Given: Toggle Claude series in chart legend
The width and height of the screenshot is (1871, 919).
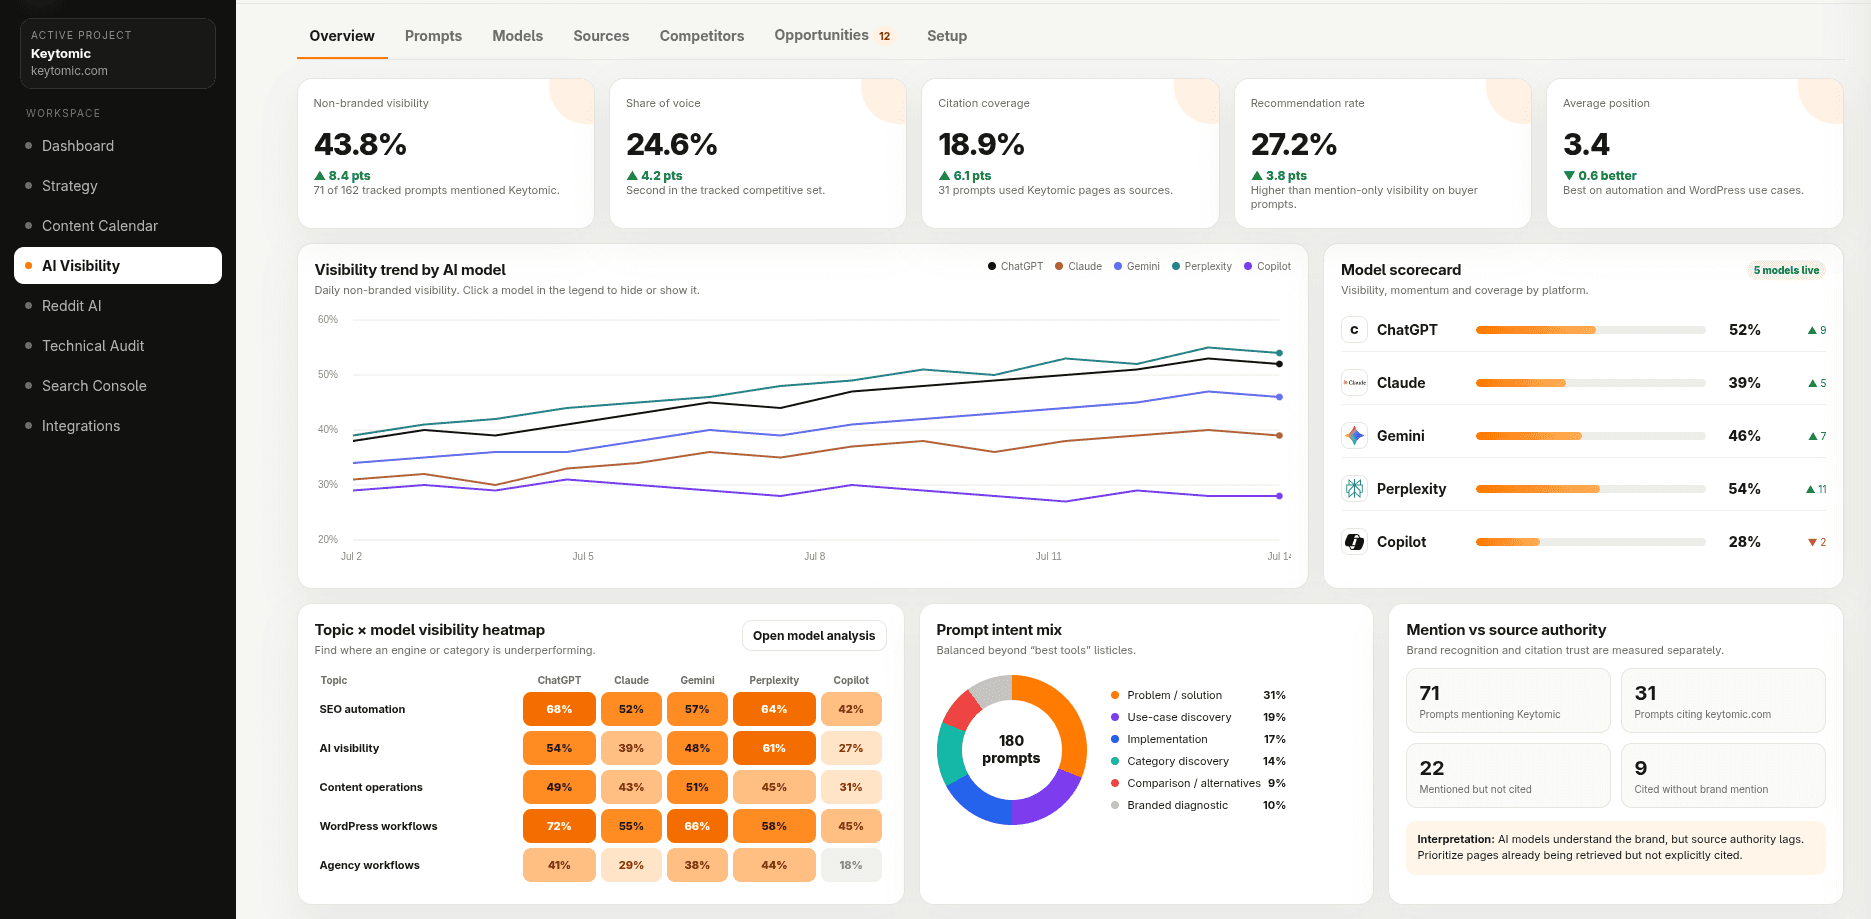Looking at the screenshot, I should tap(1078, 266).
